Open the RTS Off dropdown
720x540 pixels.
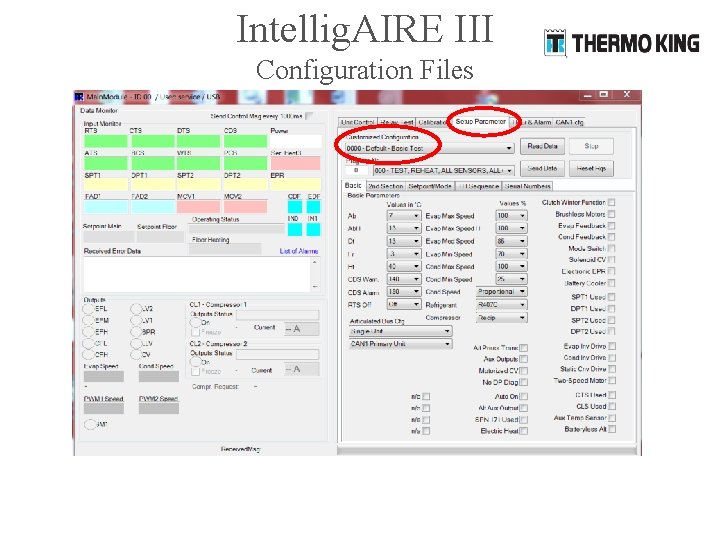point(404,304)
